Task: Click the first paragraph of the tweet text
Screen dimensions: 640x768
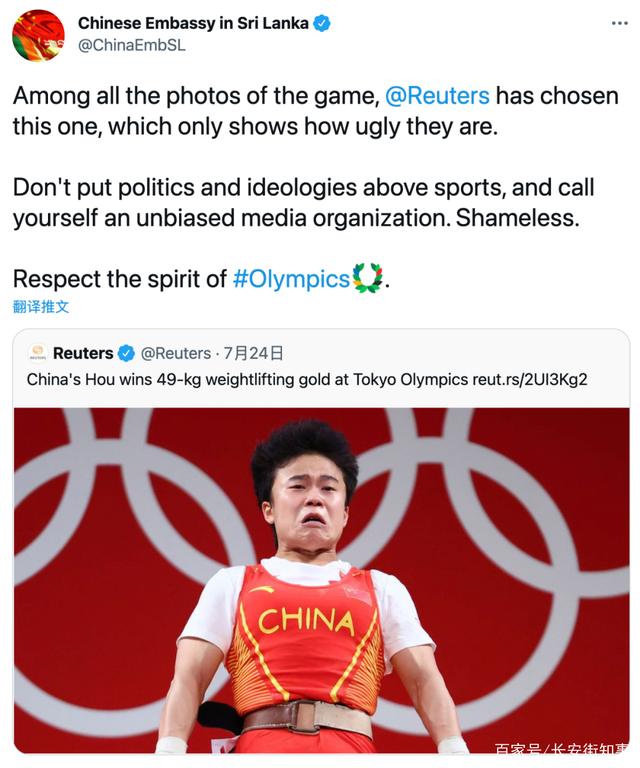Action: pyautogui.click(x=316, y=111)
